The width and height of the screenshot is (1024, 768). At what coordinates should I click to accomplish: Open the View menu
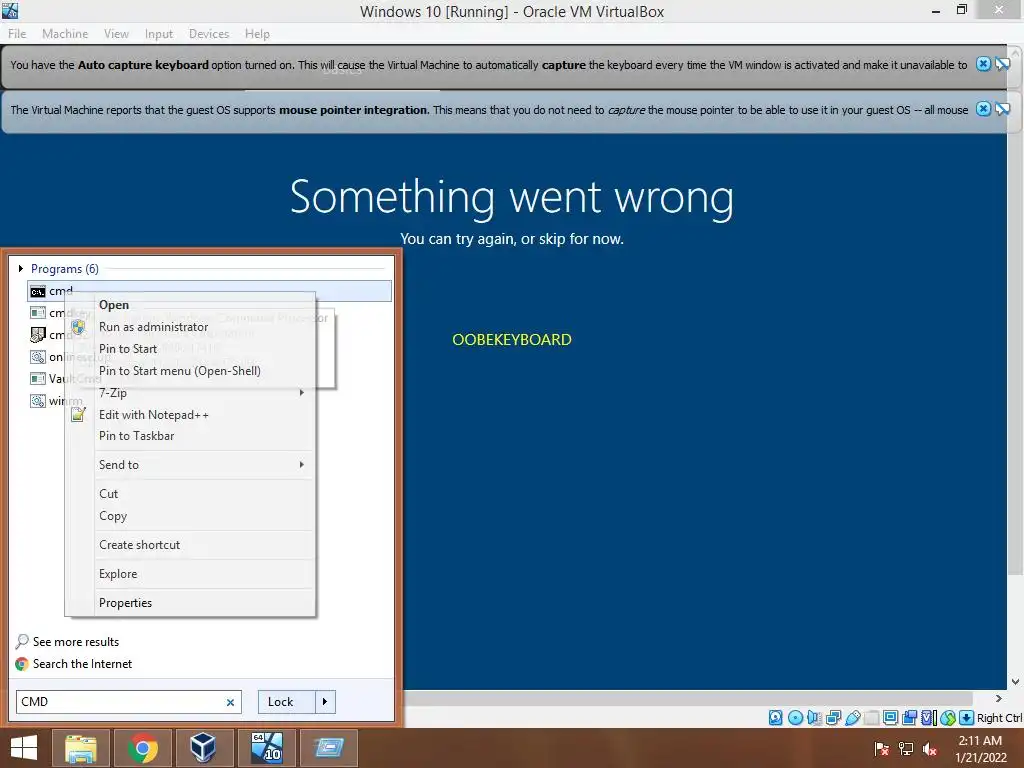click(x=116, y=34)
